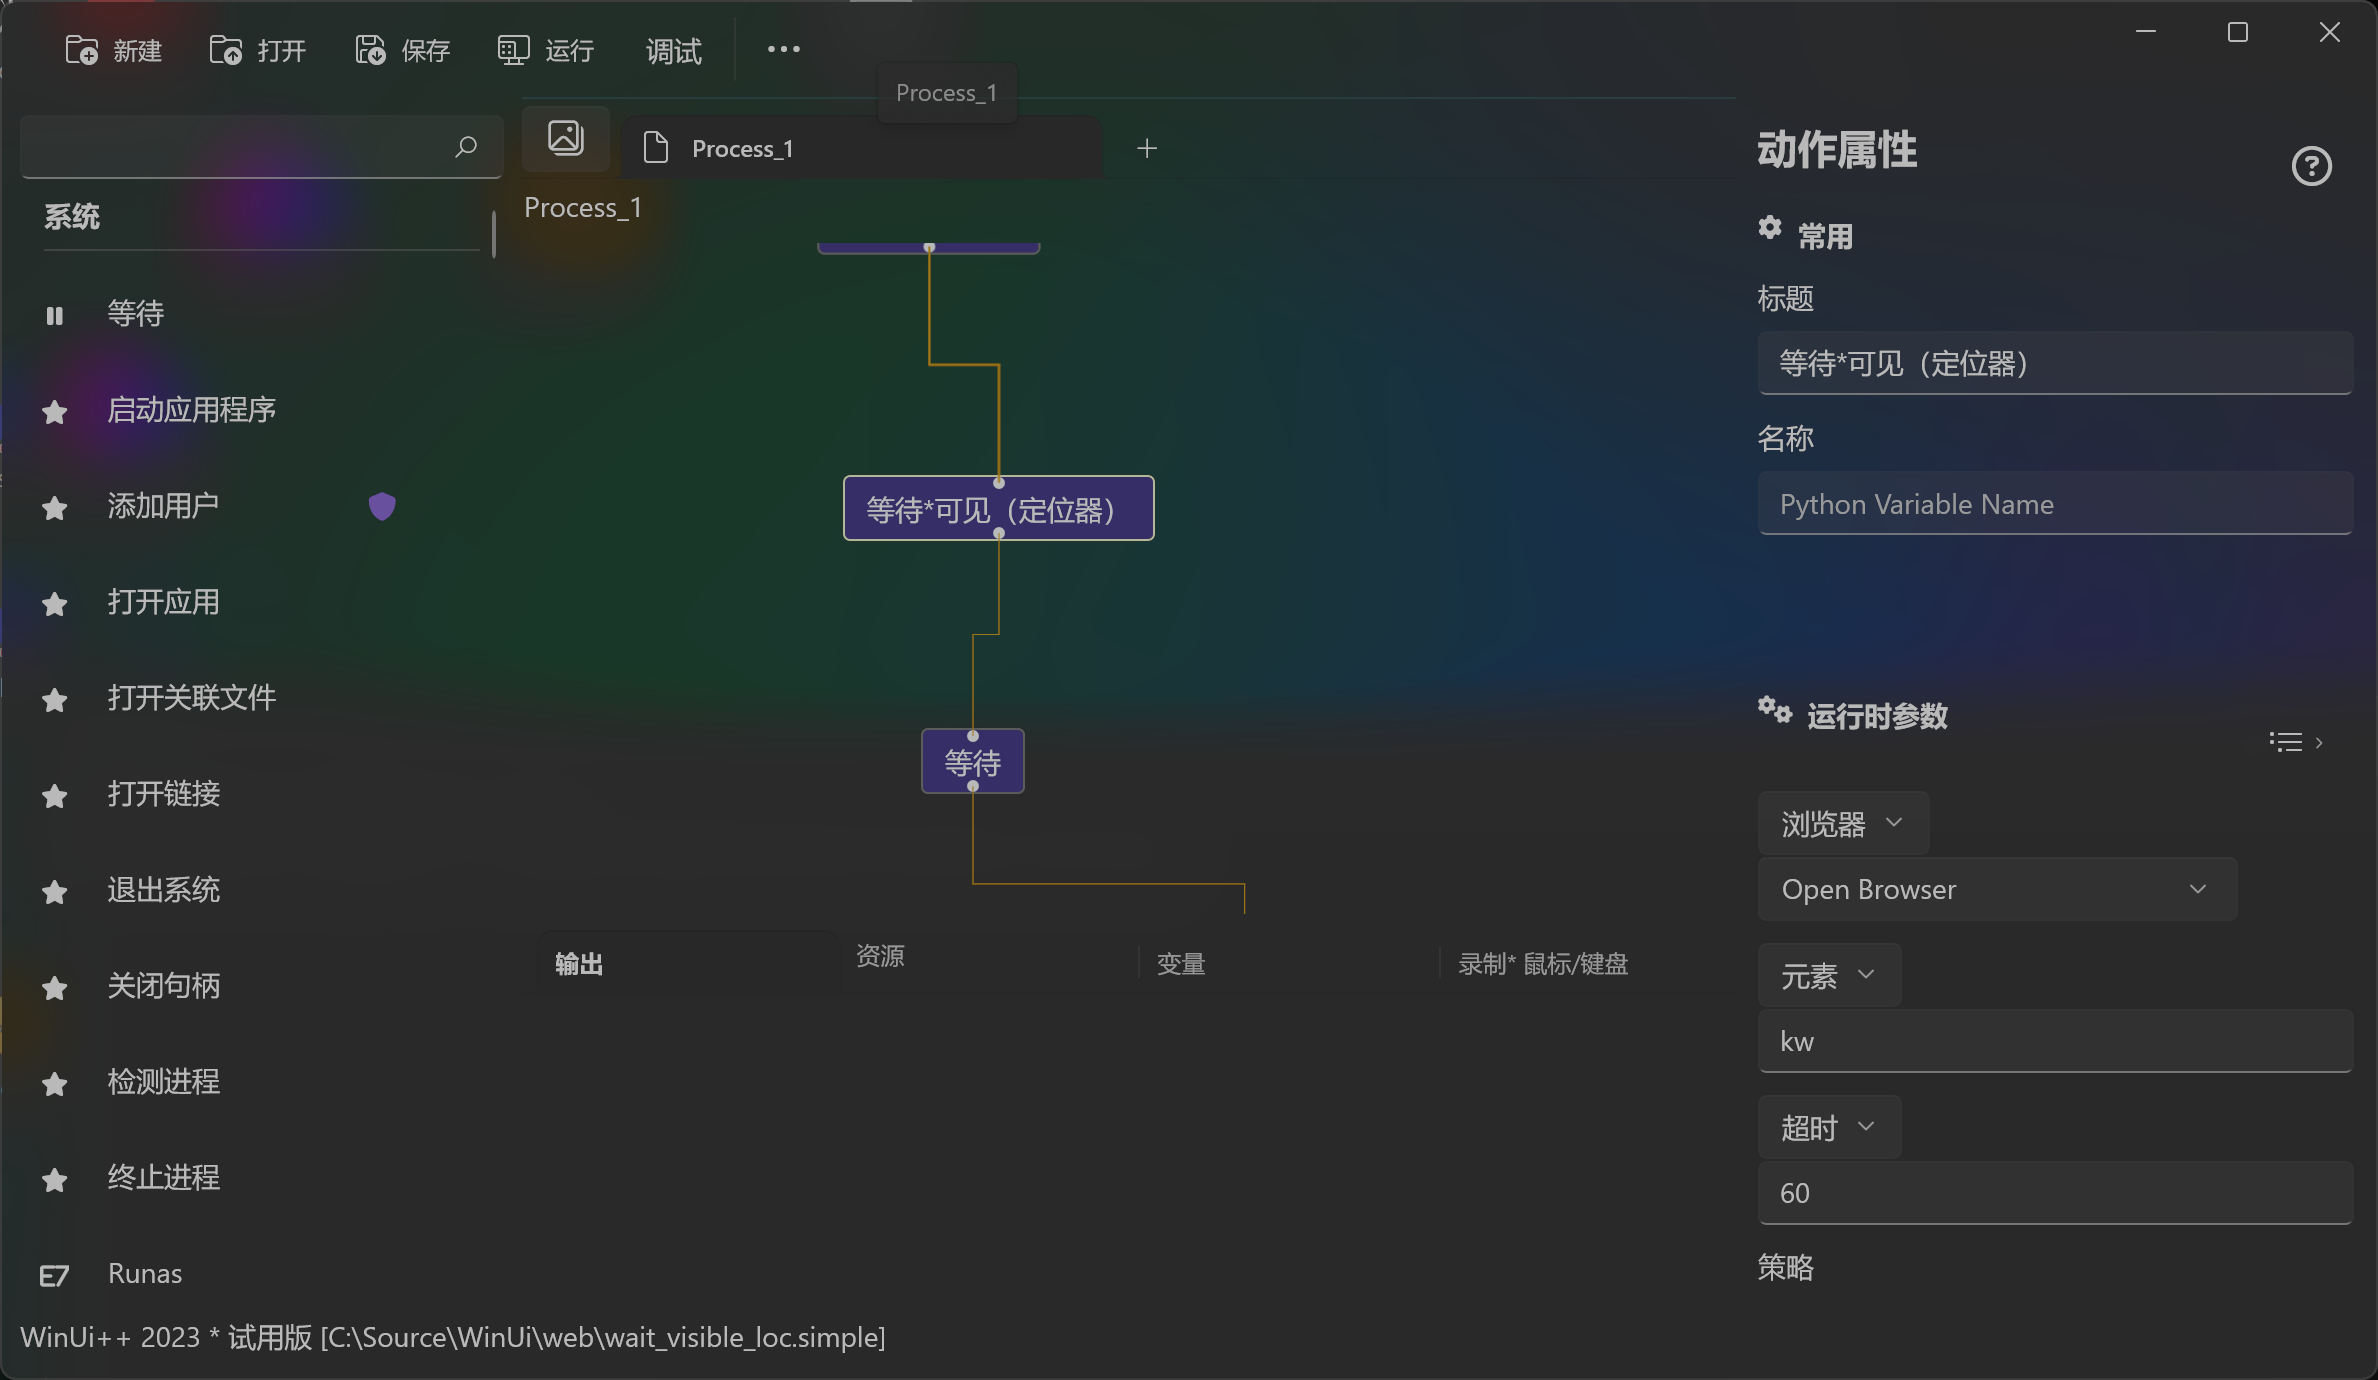Click the Open file icon
Viewport: 2378px width, 1380px height.
coord(226,50)
